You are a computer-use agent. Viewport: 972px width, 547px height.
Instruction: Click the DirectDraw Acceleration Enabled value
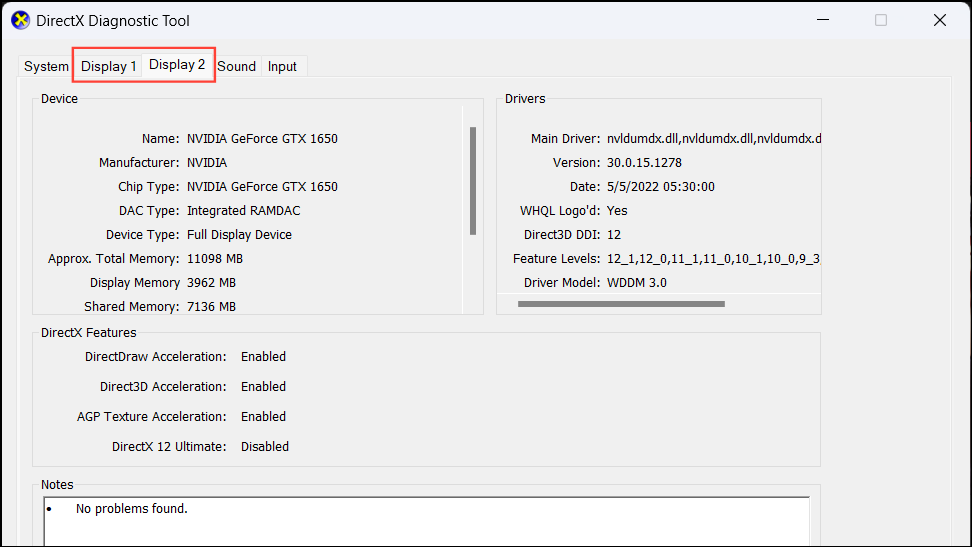[x=263, y=357]
